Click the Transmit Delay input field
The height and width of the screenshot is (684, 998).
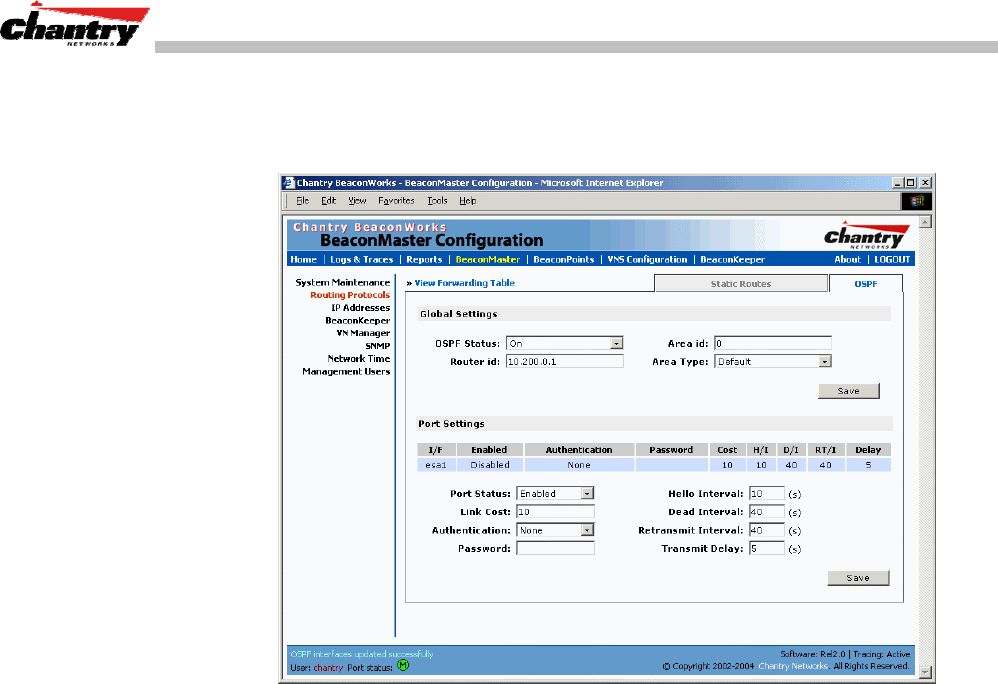[x=766, y=548]
